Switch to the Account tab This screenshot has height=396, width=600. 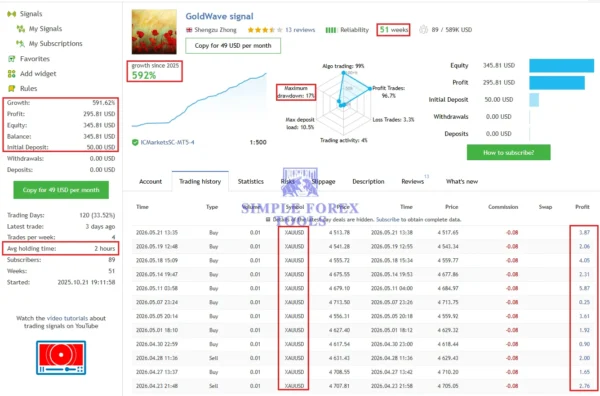(150, 182)
